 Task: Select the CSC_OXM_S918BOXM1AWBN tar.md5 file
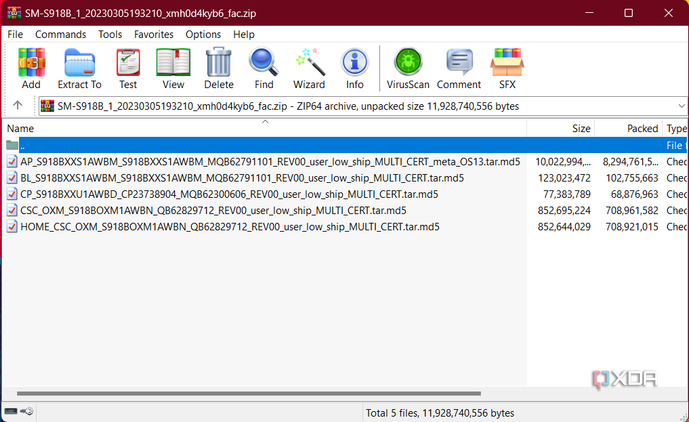[x=213, y=211]
